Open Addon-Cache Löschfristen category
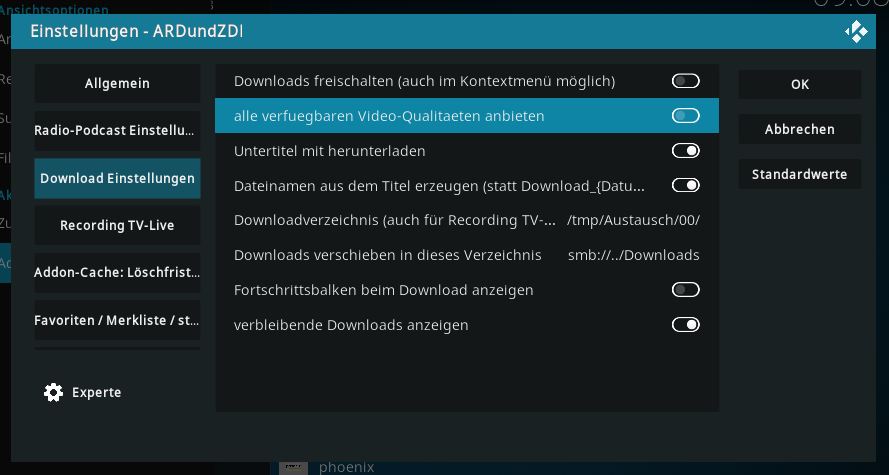The width and height of the screenshot is (889, 475). click(117, 273)
